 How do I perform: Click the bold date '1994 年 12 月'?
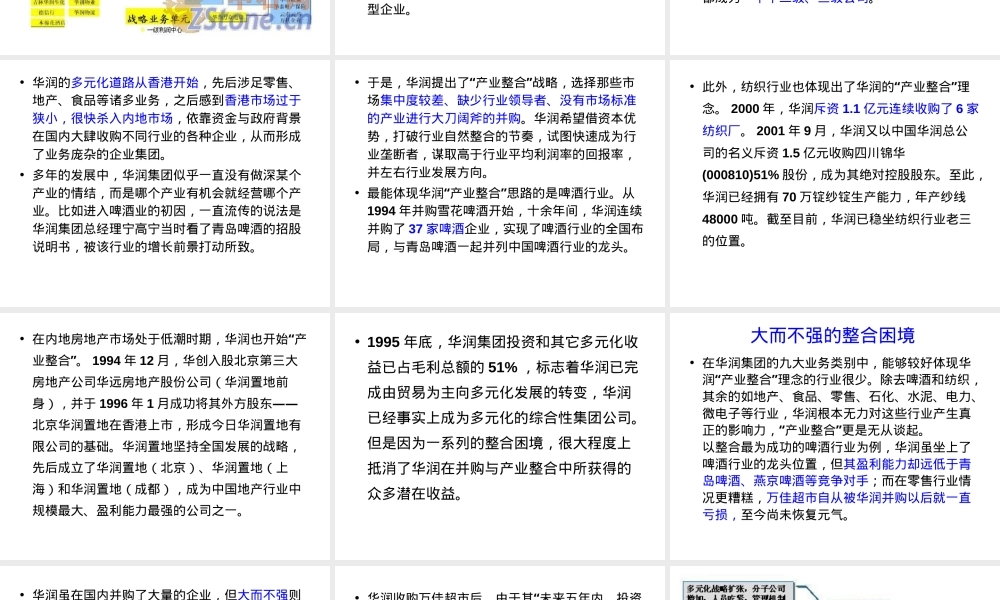pos(131,360)
